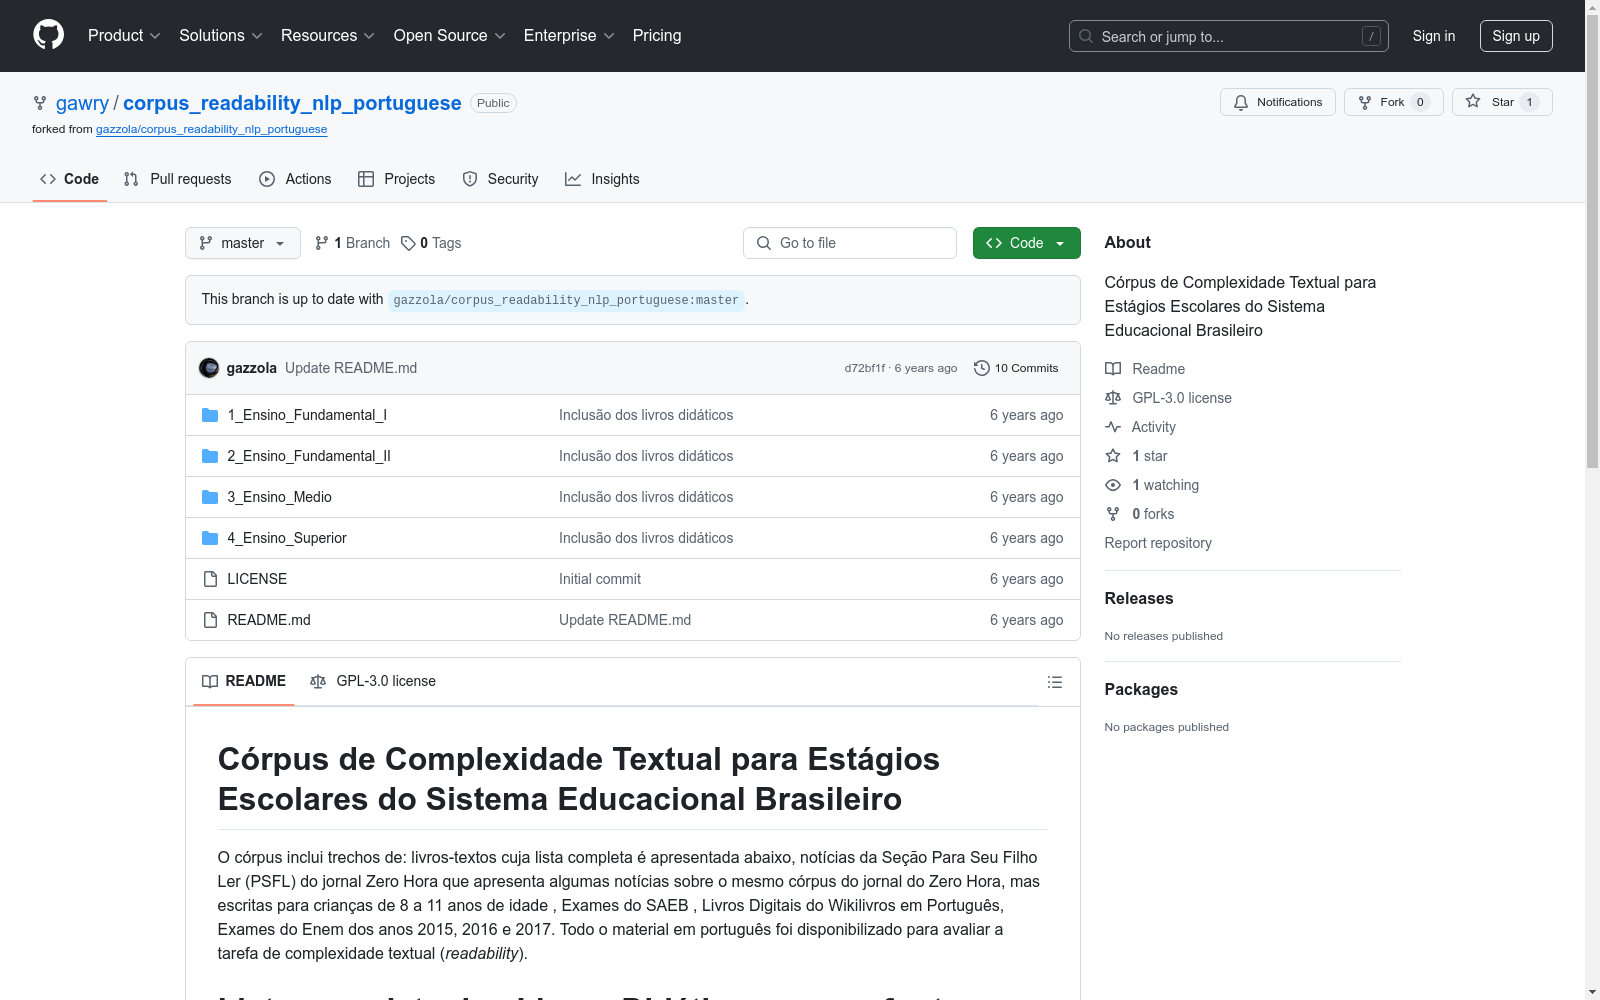Click the Sign up button
This screenshot has height=1000, width=1600.
click(x=1516, y=36)
